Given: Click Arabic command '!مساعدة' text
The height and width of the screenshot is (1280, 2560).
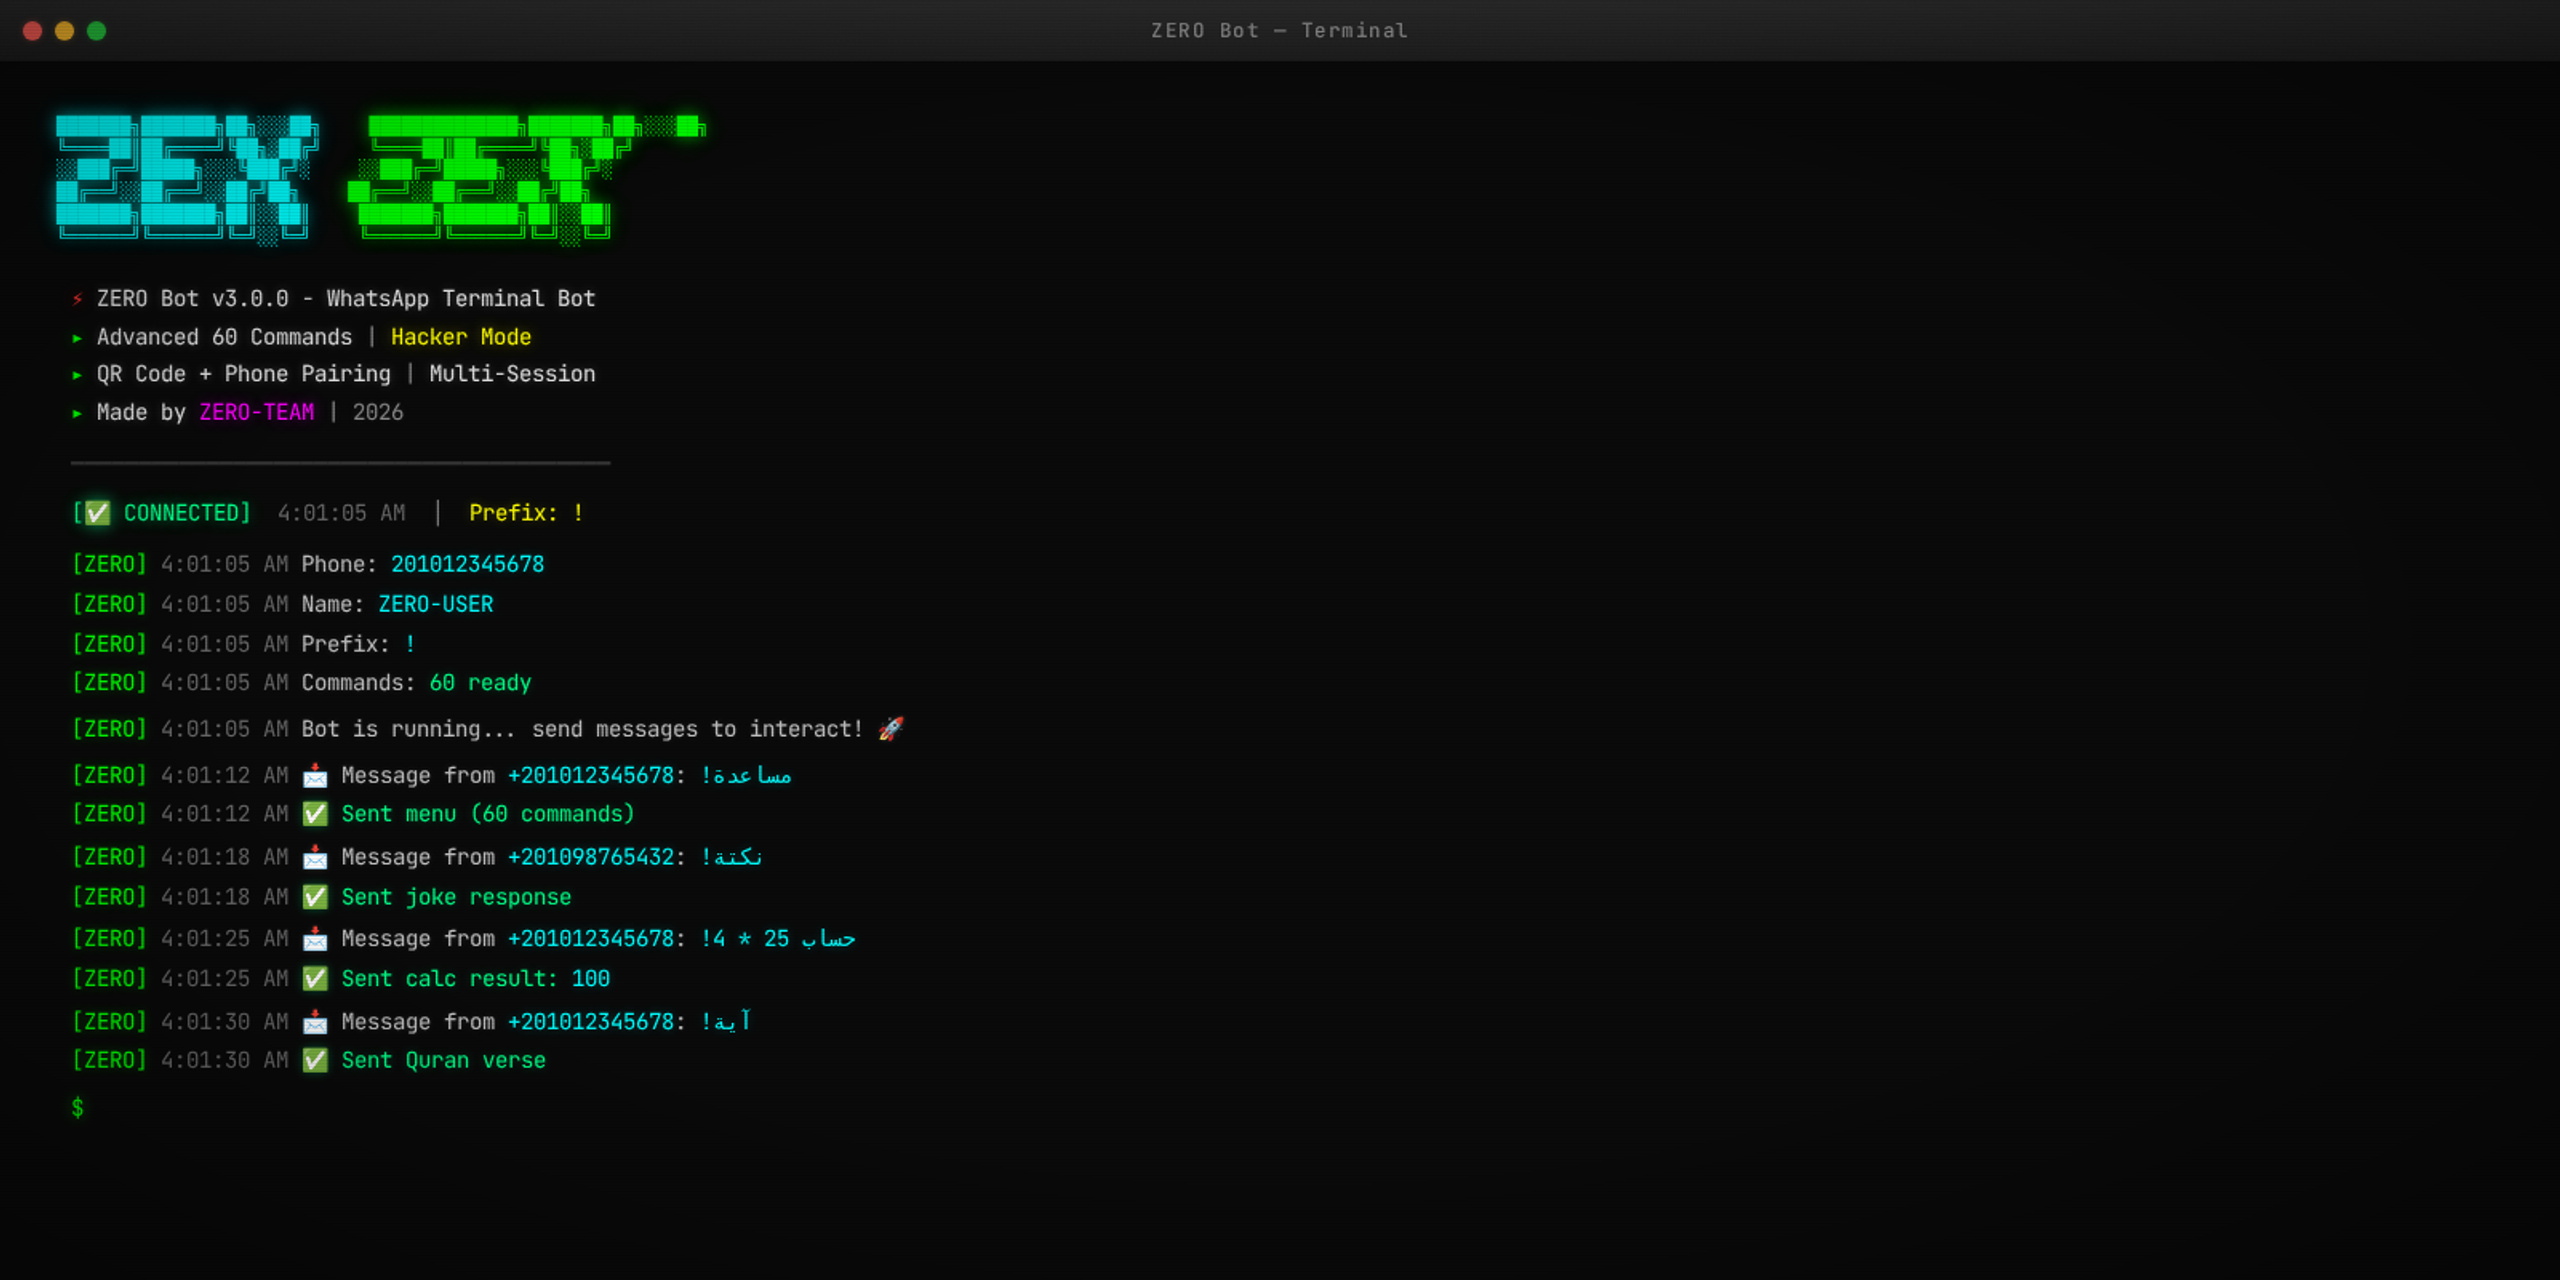Looking at the screenshot, I should click(746, 776).
